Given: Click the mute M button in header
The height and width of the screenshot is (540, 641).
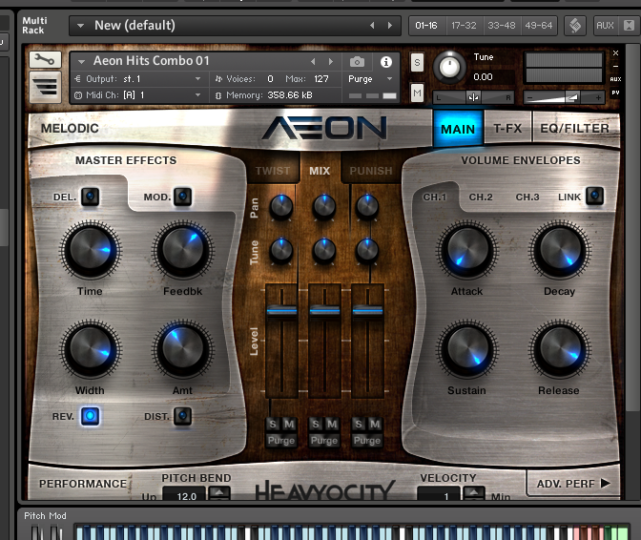Looking at the screenshot, I should (x=416, y=93).
